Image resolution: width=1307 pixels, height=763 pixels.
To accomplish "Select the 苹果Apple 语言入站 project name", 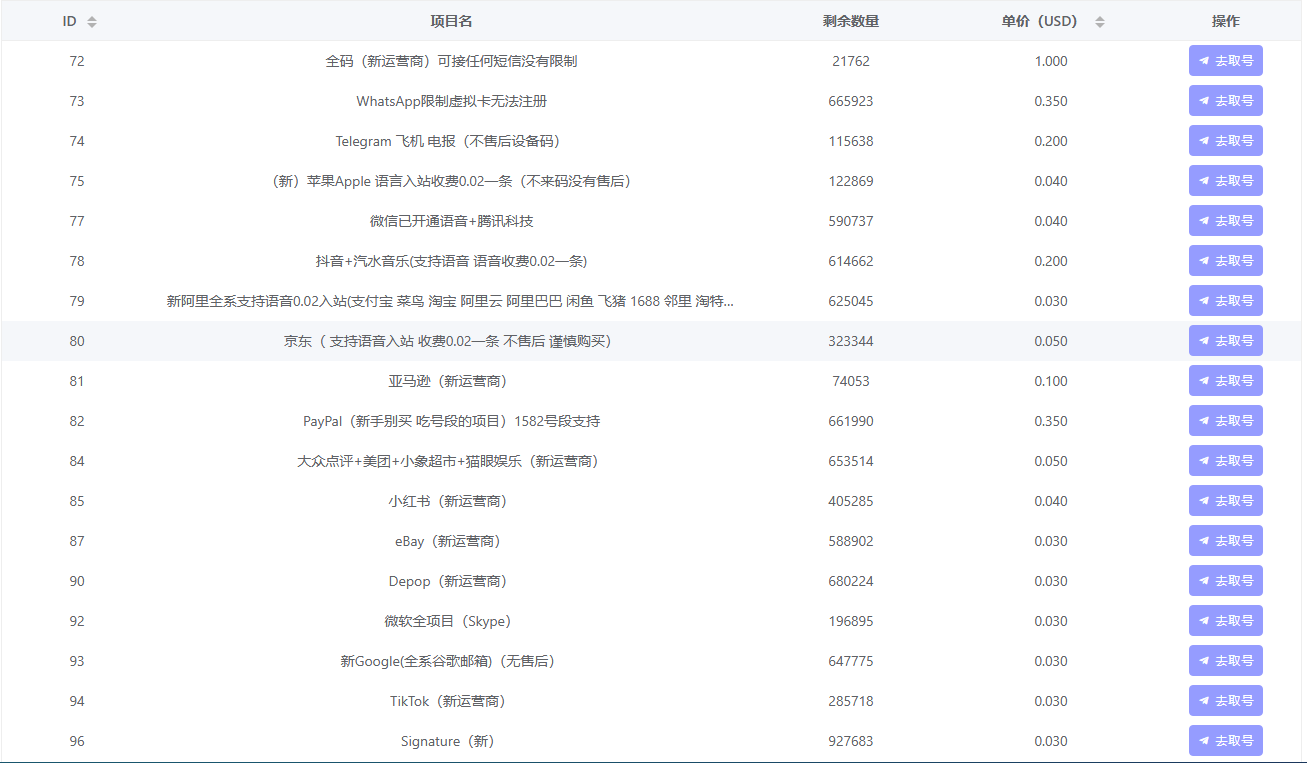I will (451, 181).
